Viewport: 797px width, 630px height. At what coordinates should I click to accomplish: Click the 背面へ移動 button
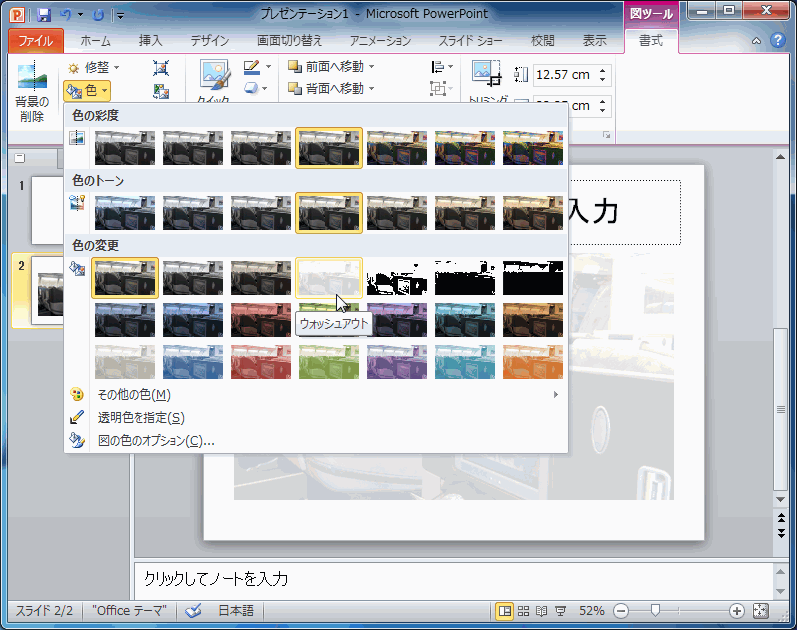click(x=326, y=88)
